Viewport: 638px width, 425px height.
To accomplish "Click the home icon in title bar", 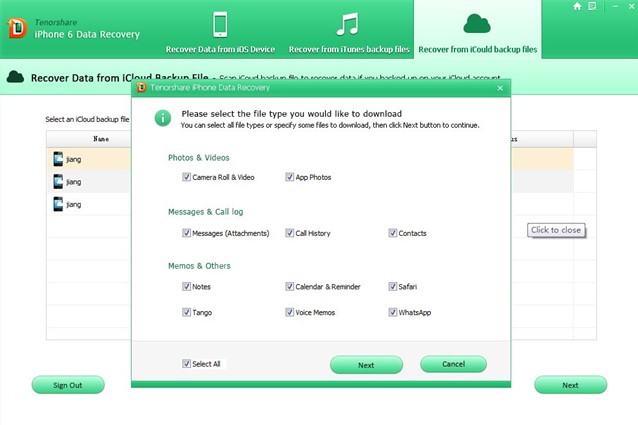I will (x=577, y=6).
